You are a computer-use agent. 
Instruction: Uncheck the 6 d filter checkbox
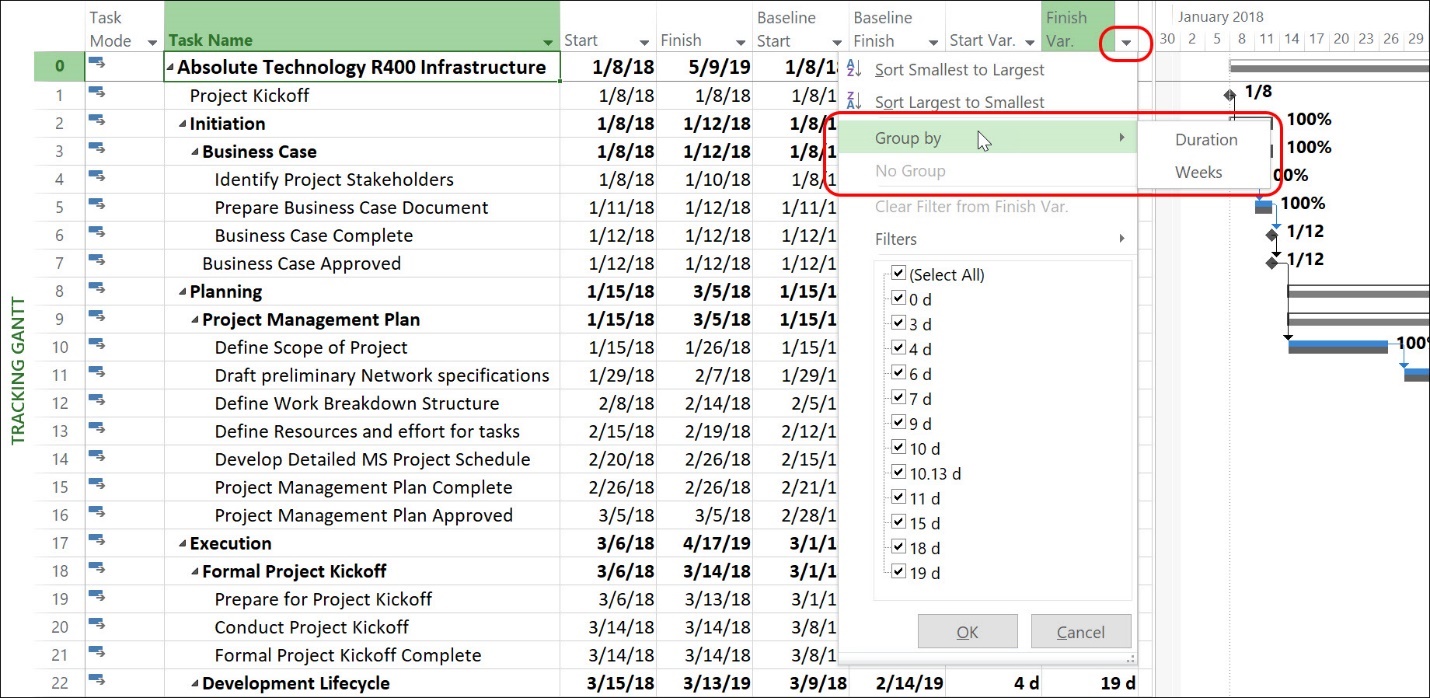pos(899,373)
